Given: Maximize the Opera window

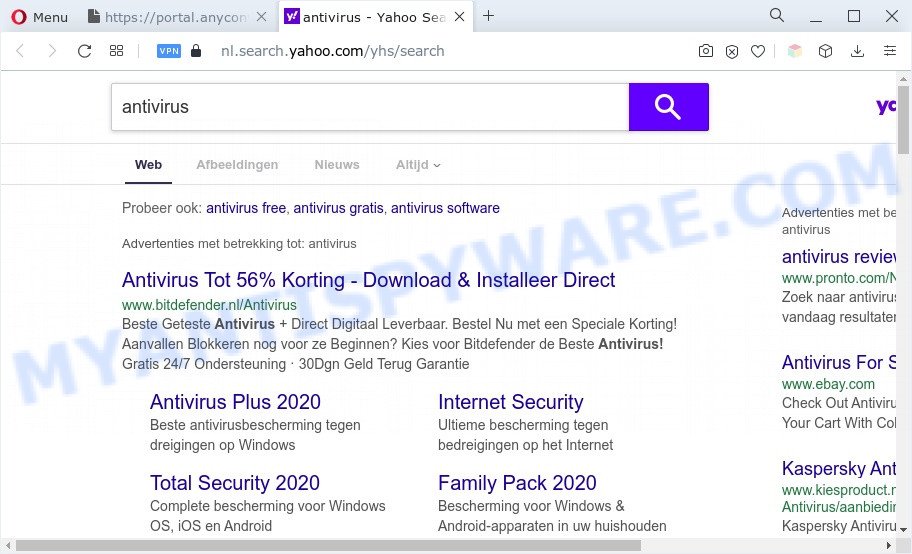Looking at the screenshot, I should [854, 16].
